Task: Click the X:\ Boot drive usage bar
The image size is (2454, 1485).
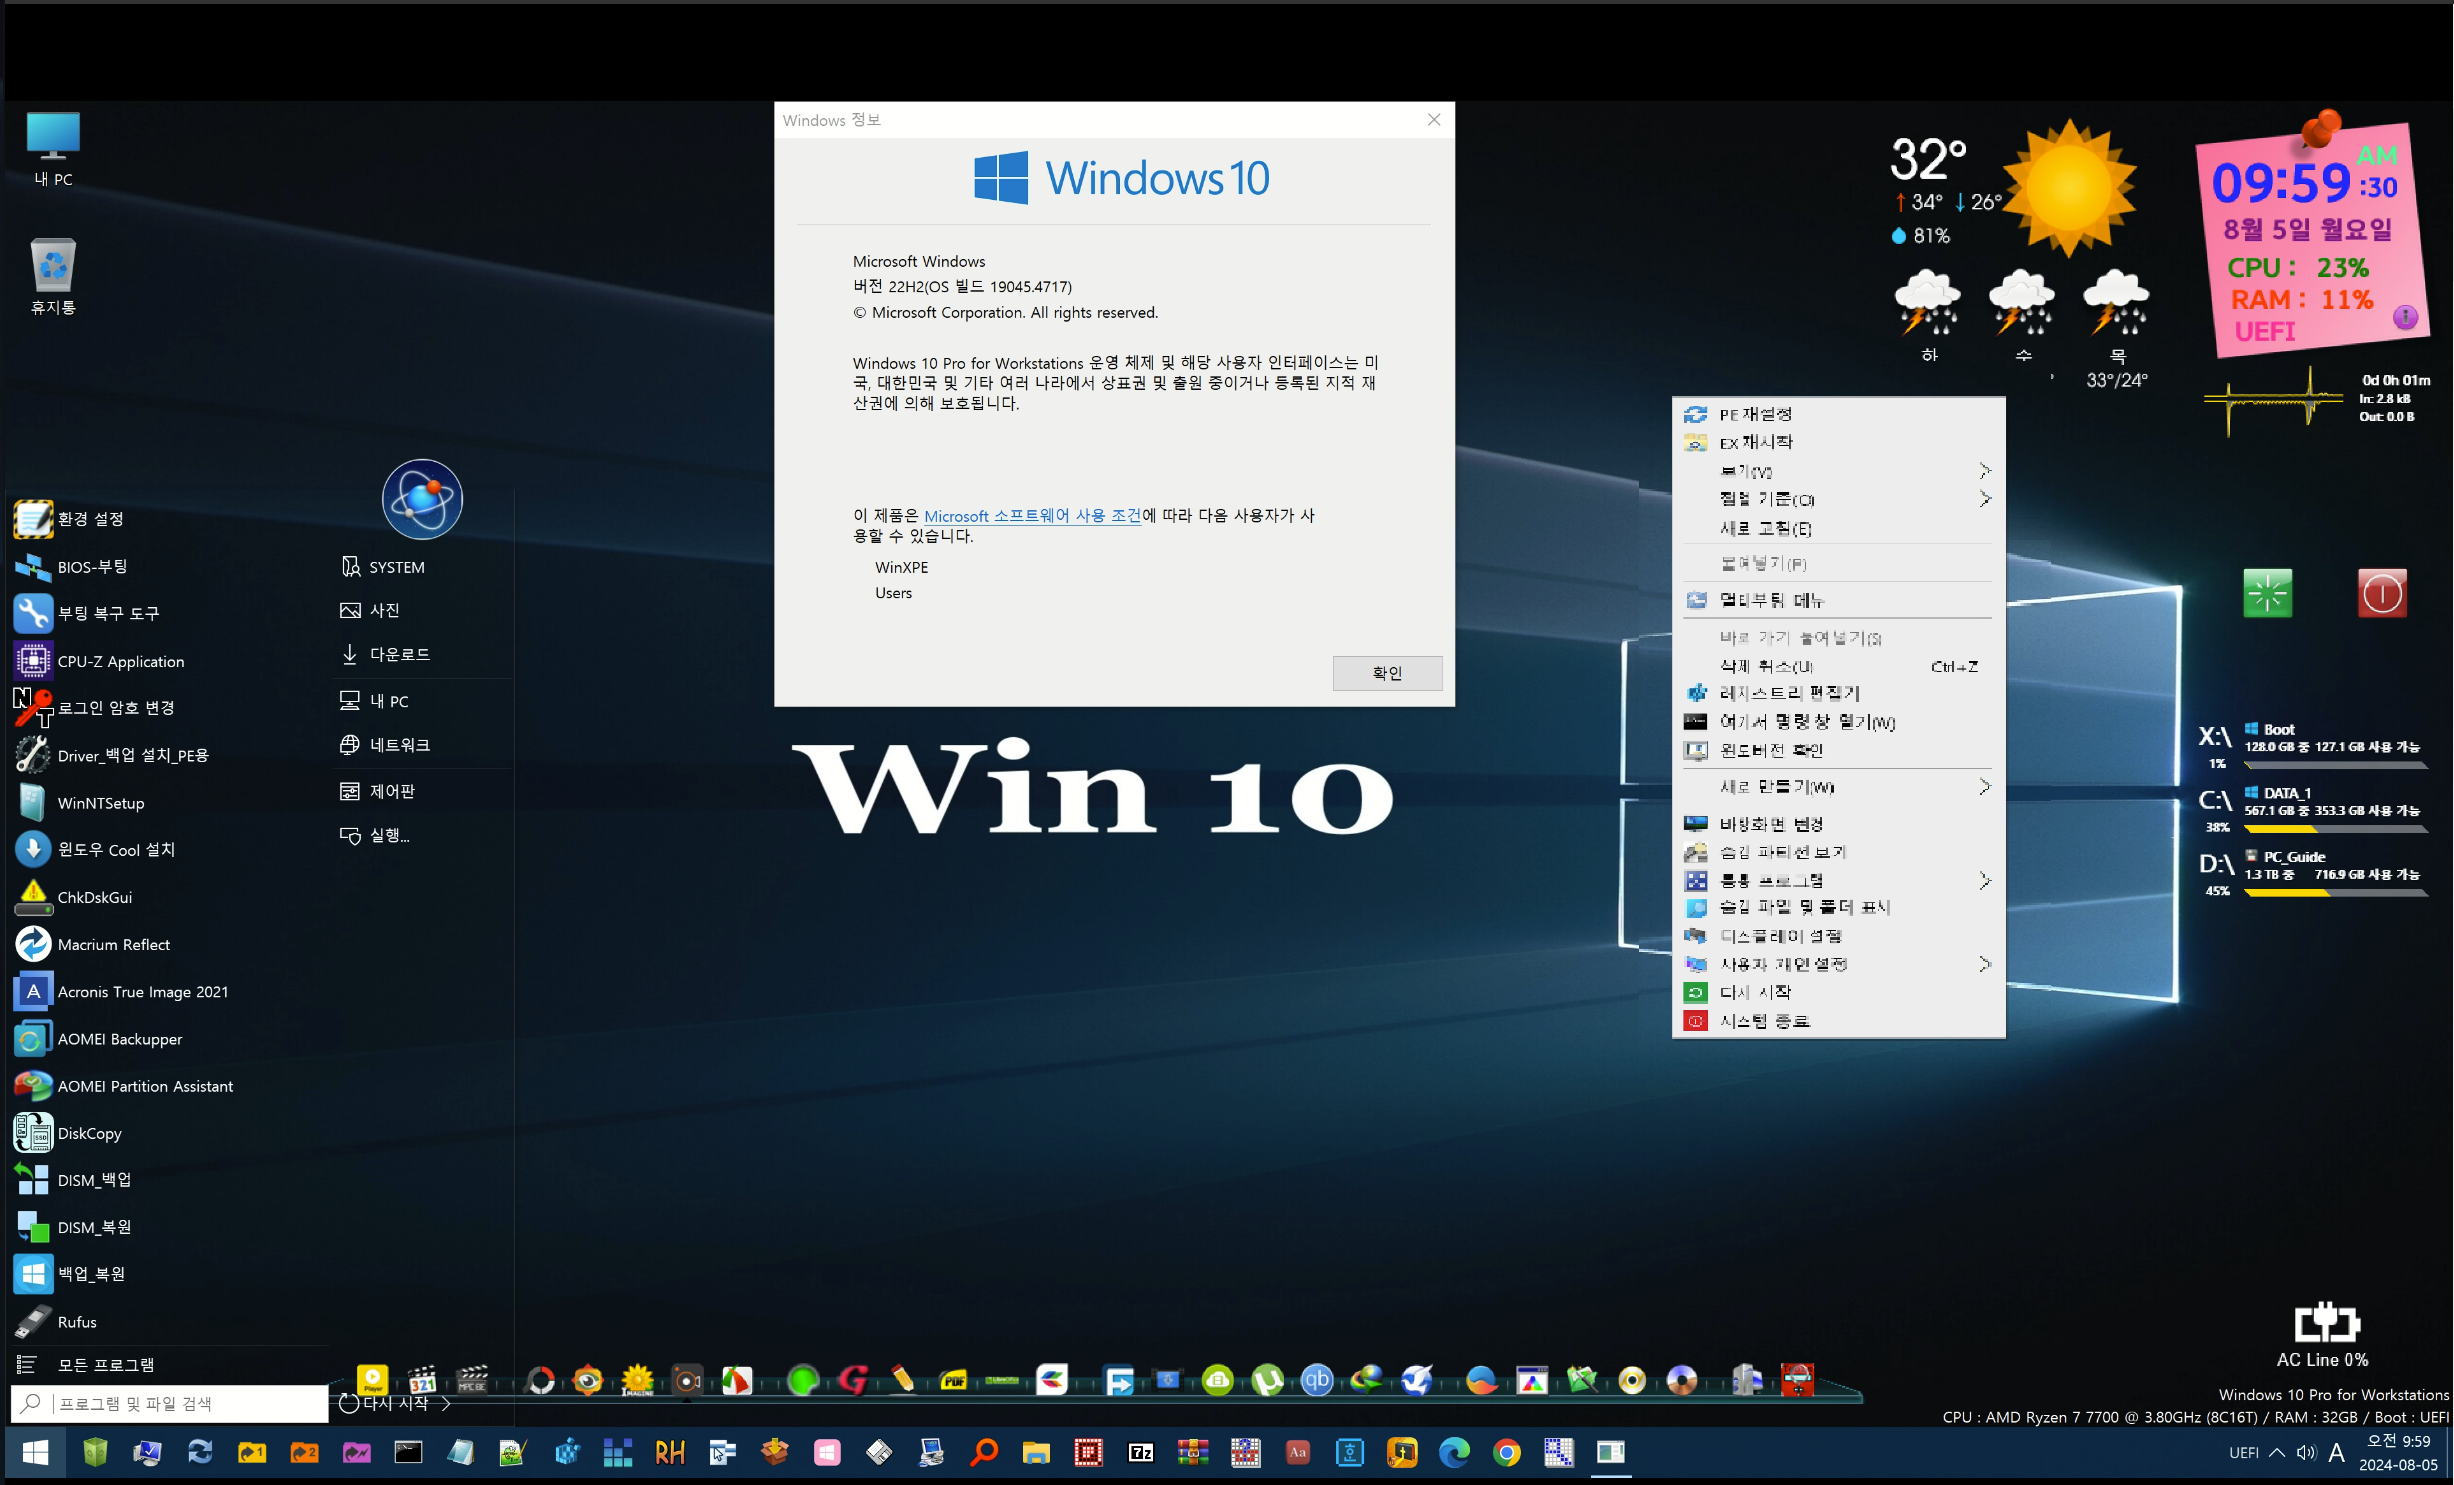Action: (2335, 765)
